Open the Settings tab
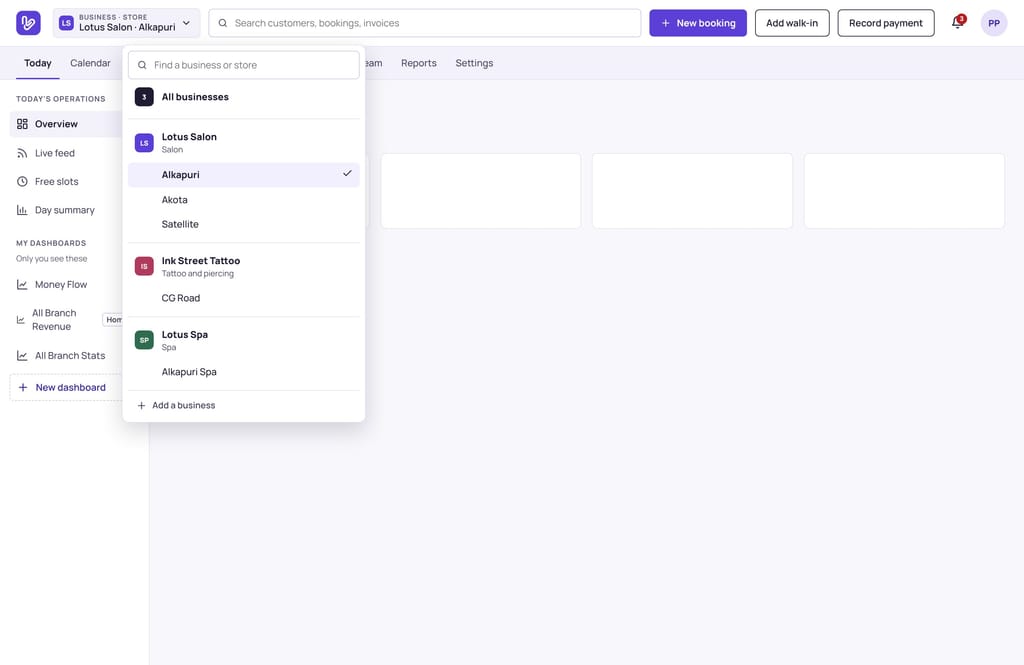Image resolution: width=1024 pixels, height=665 pixels. coord(474,63)
